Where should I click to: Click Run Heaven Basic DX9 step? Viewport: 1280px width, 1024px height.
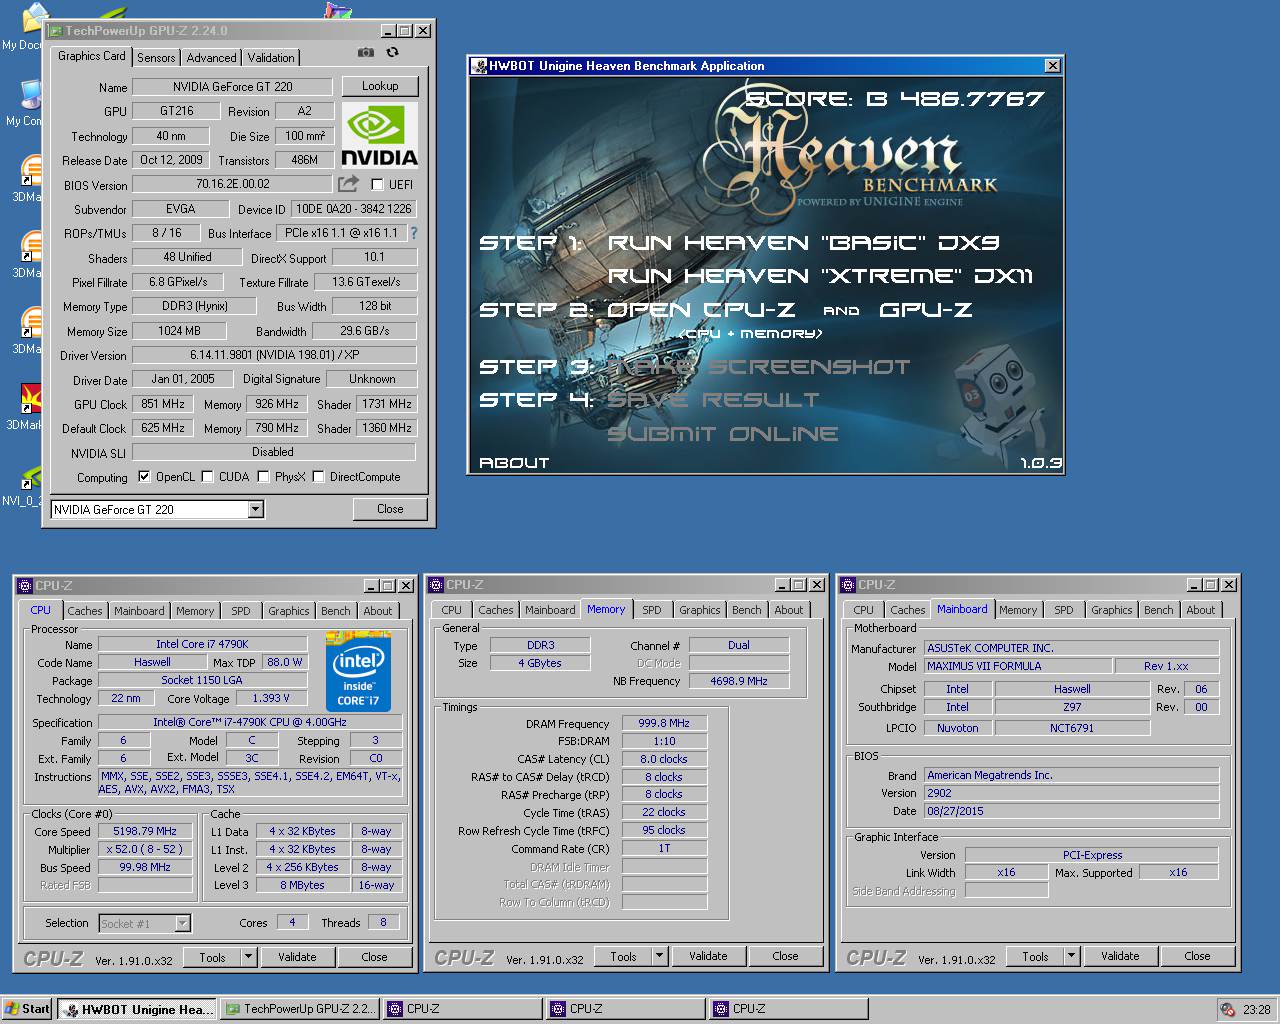tap(803, 243)
